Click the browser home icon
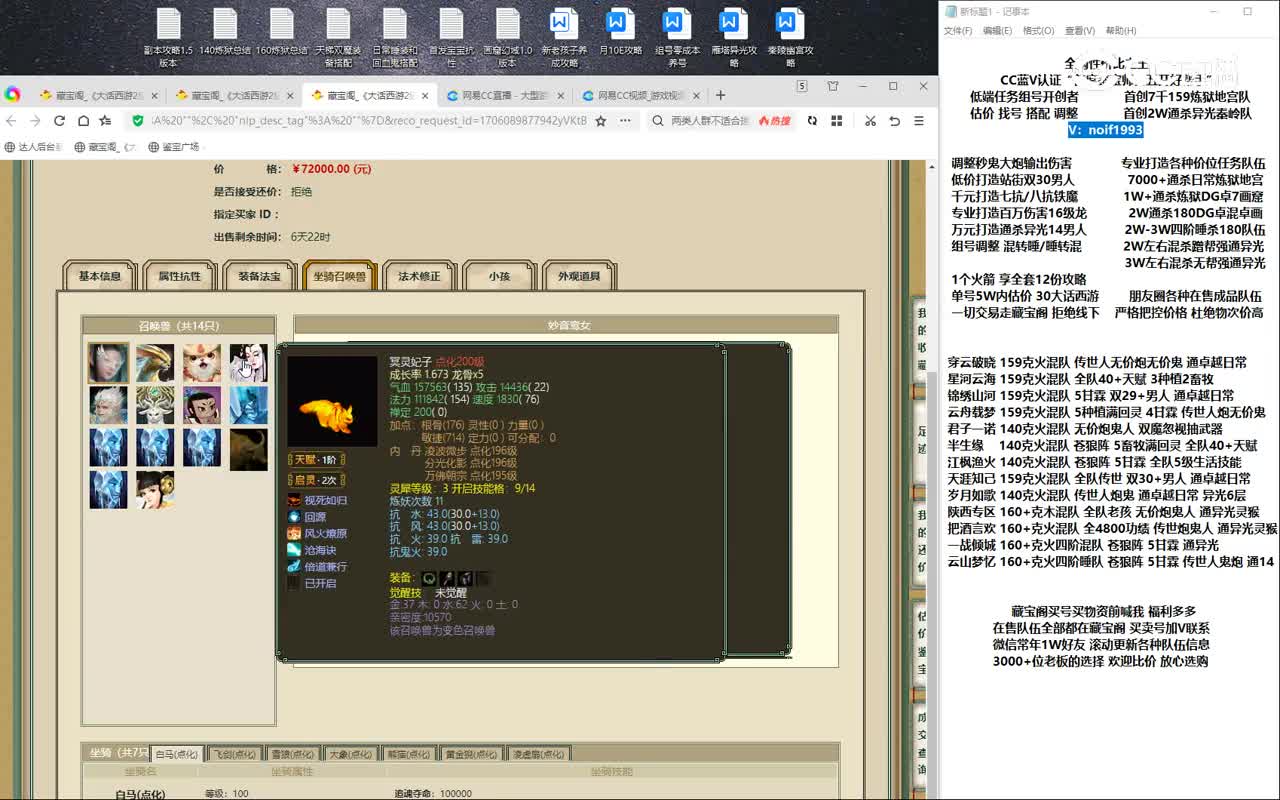This screenshot has height=800, width=1280. pyautogui.click(x=83, y=121)
